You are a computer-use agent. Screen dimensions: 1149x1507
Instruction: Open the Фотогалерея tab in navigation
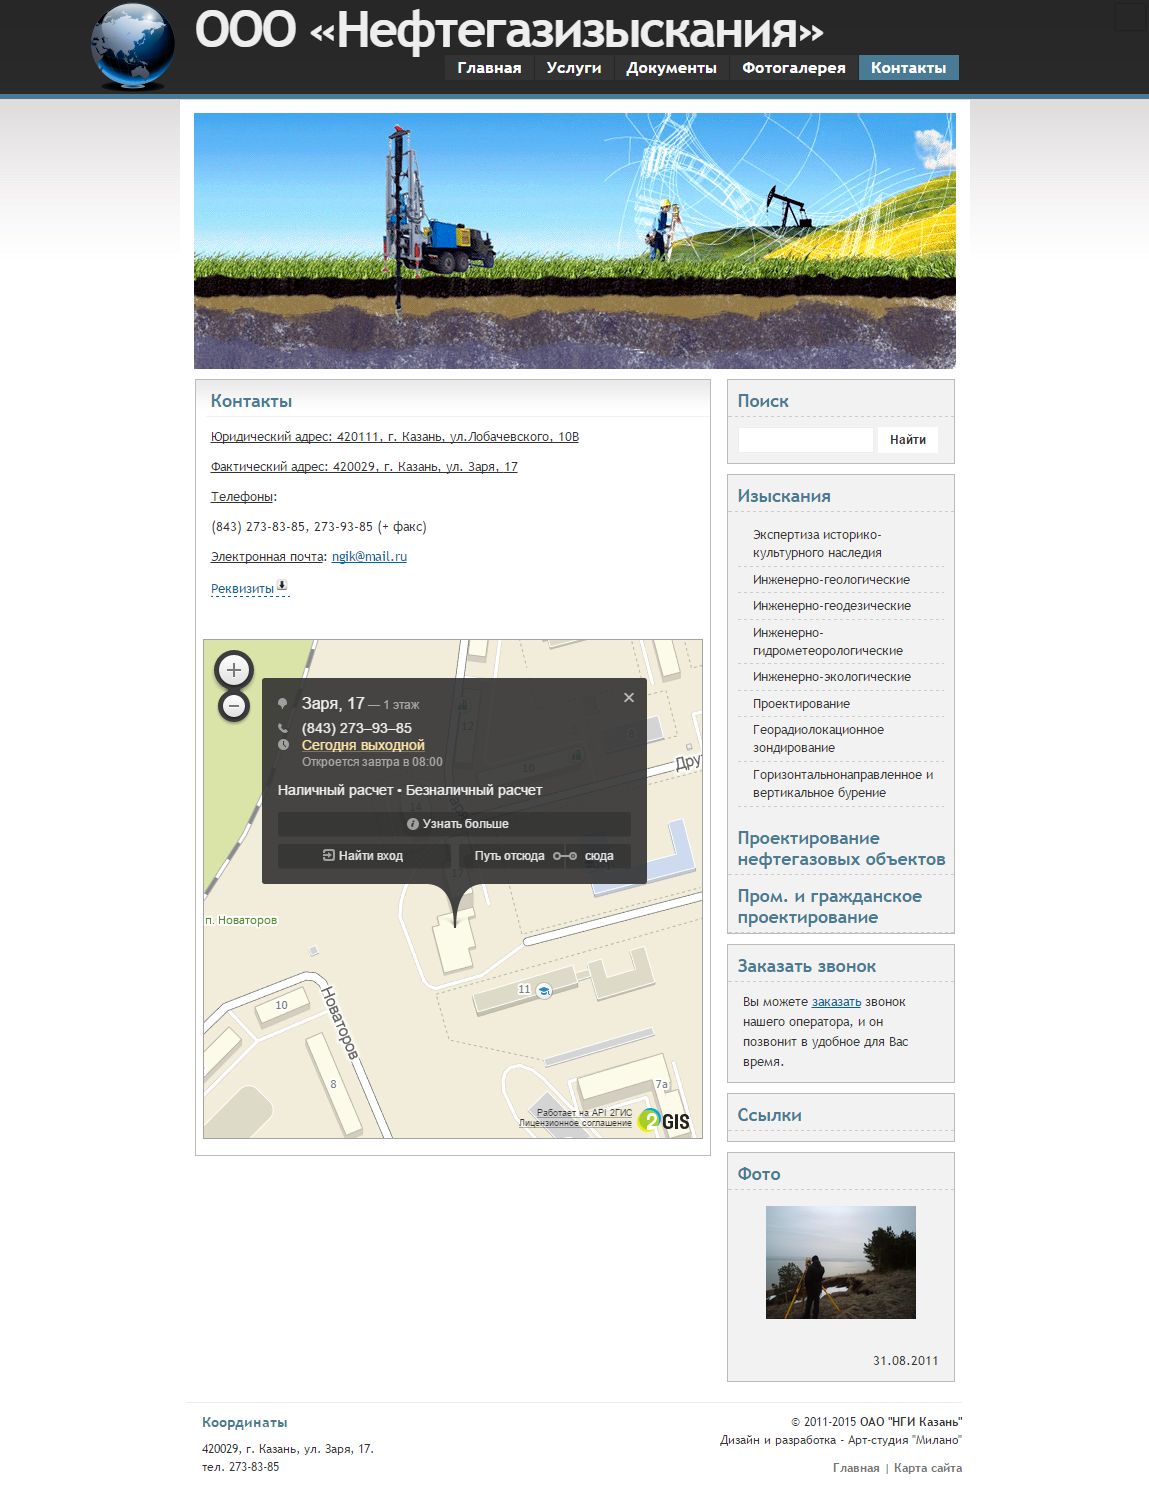(x=793, y=68)
